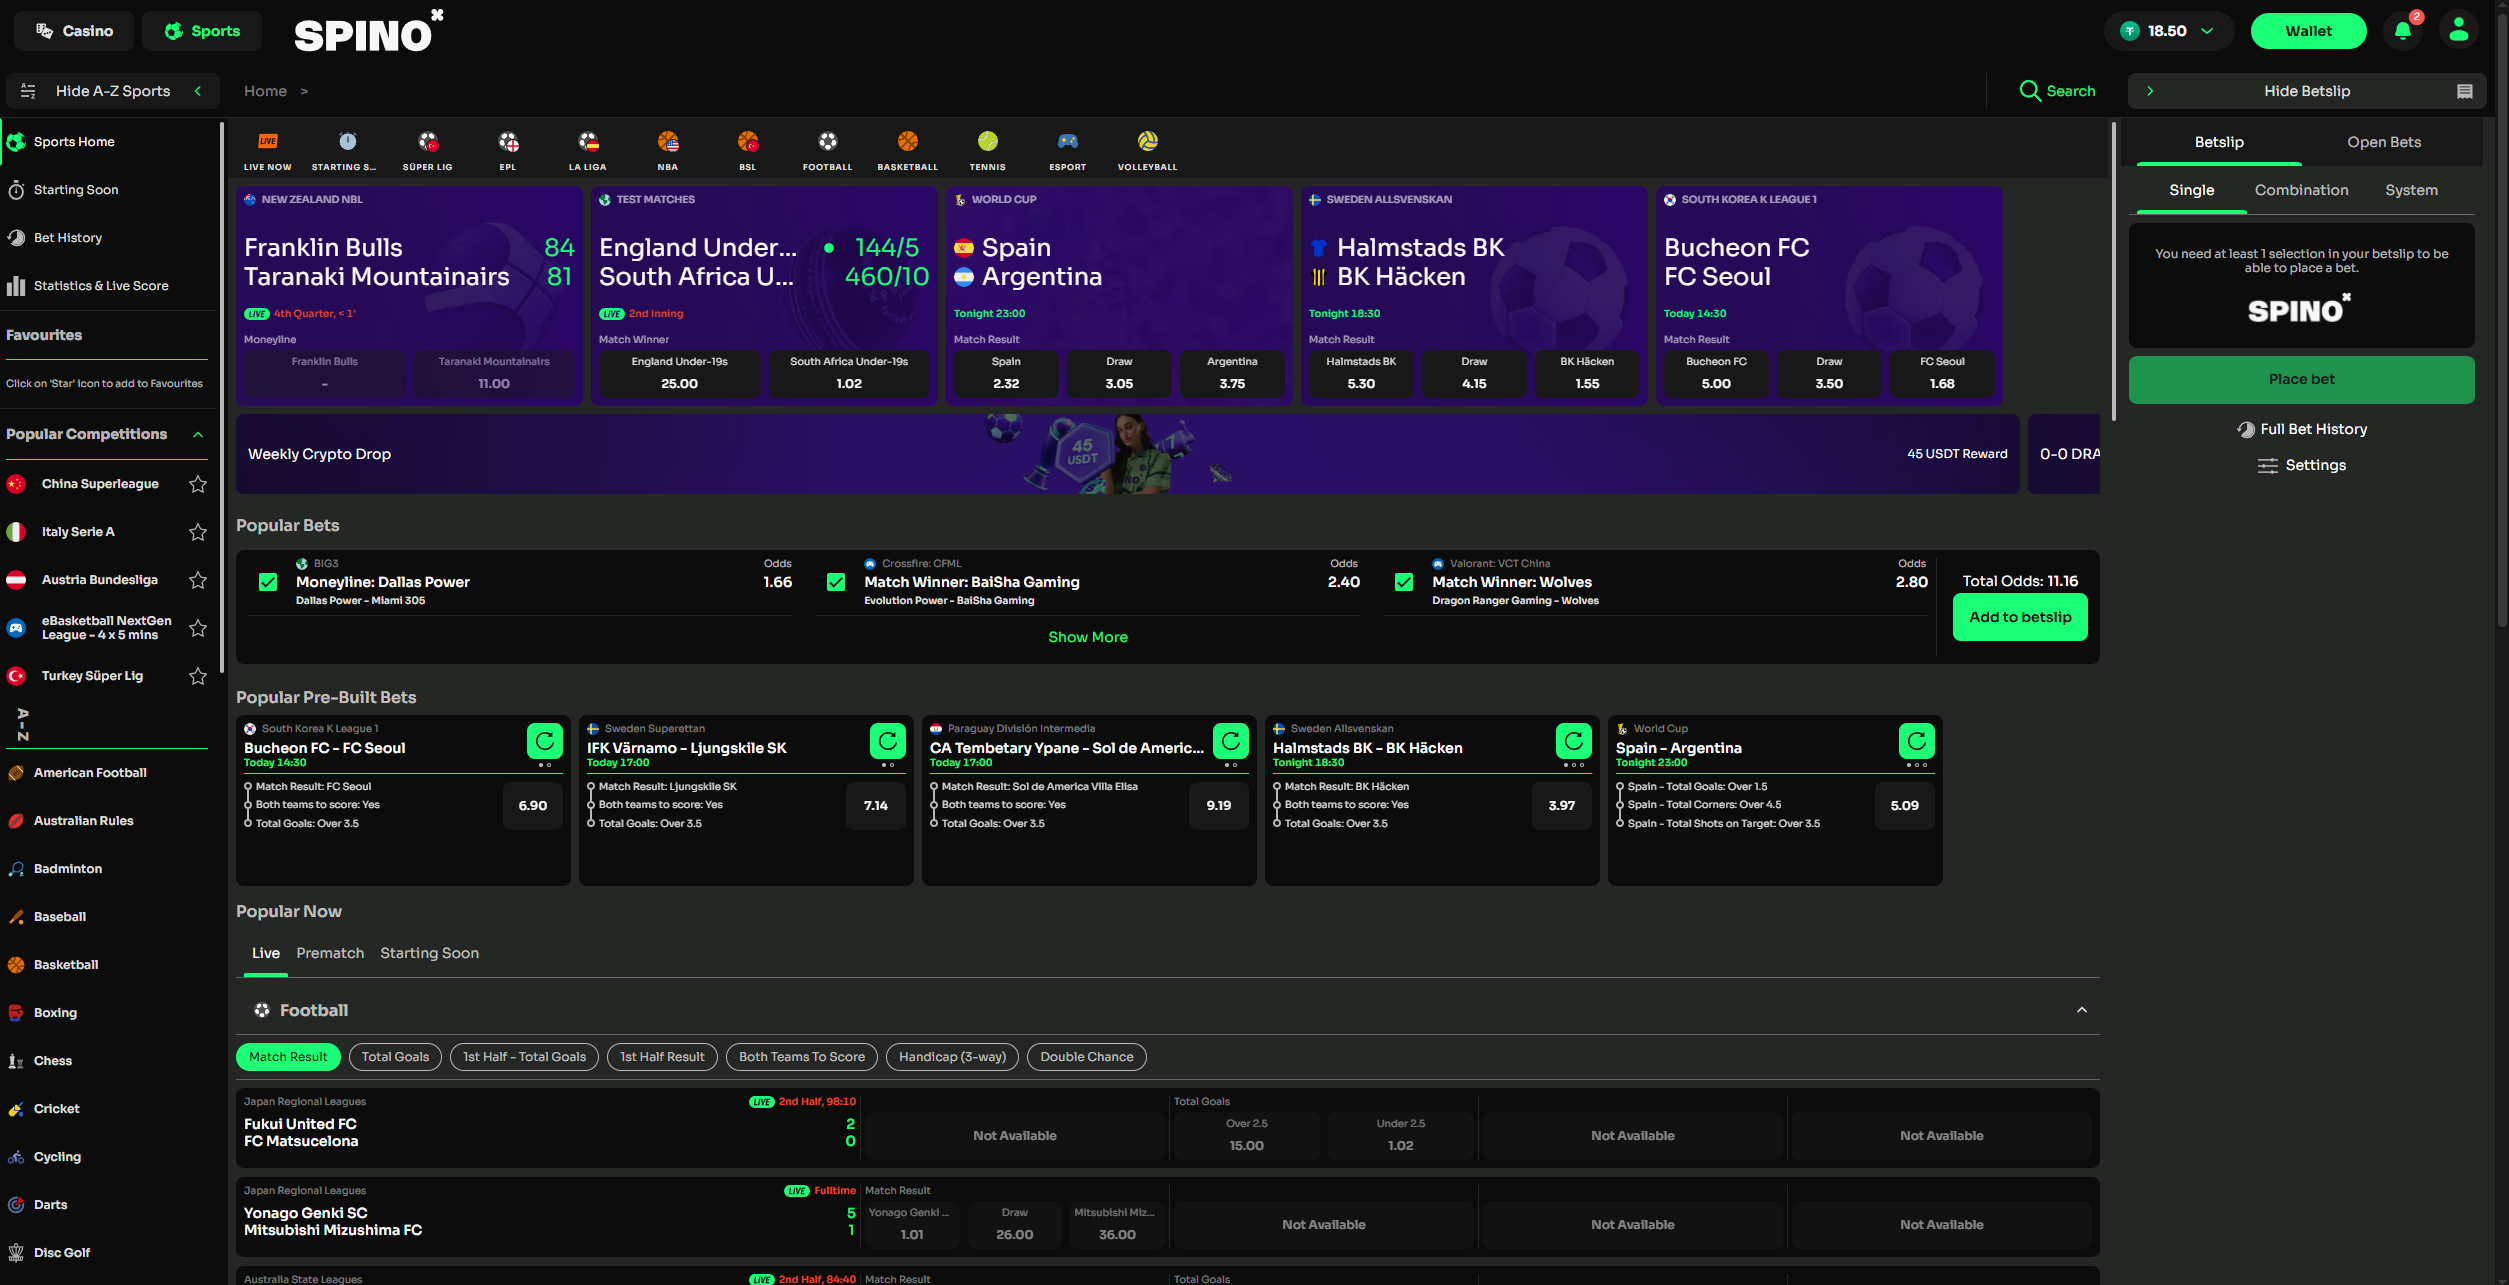
Task: Click the Place bet button
Action: 2301,380
